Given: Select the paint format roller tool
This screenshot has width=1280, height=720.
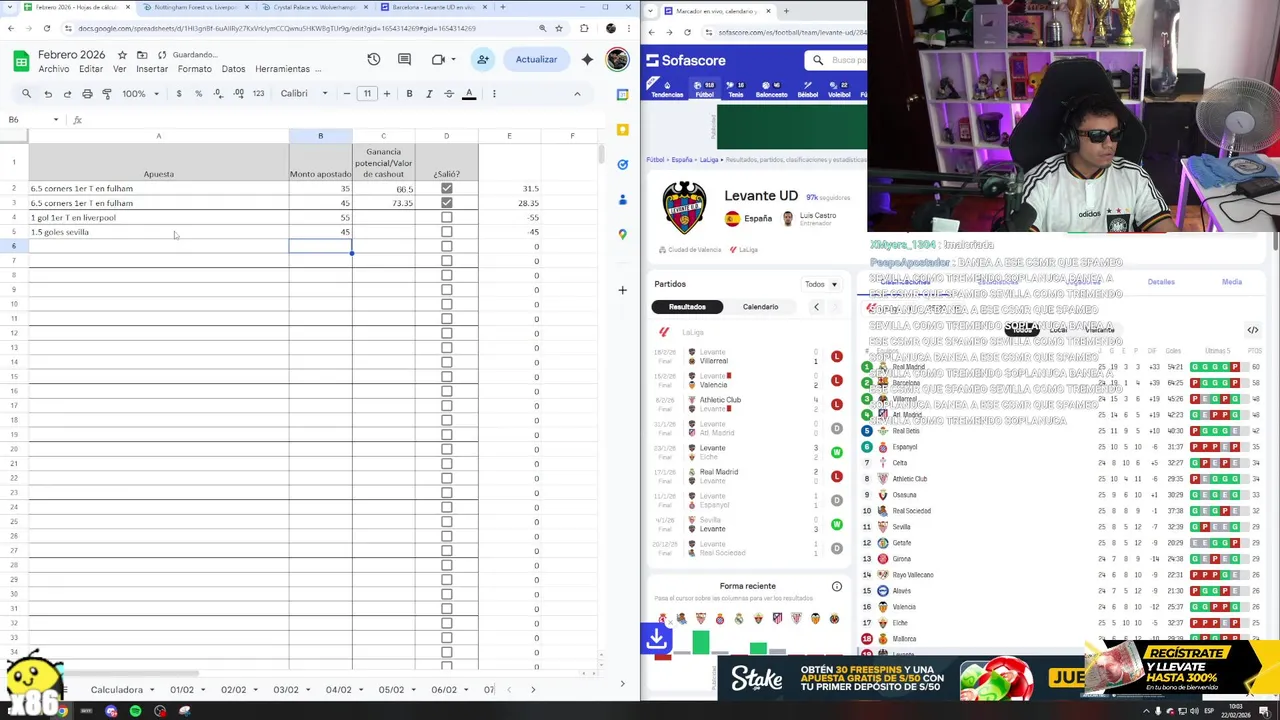Looking at the screenshot, I should [107, 94].
